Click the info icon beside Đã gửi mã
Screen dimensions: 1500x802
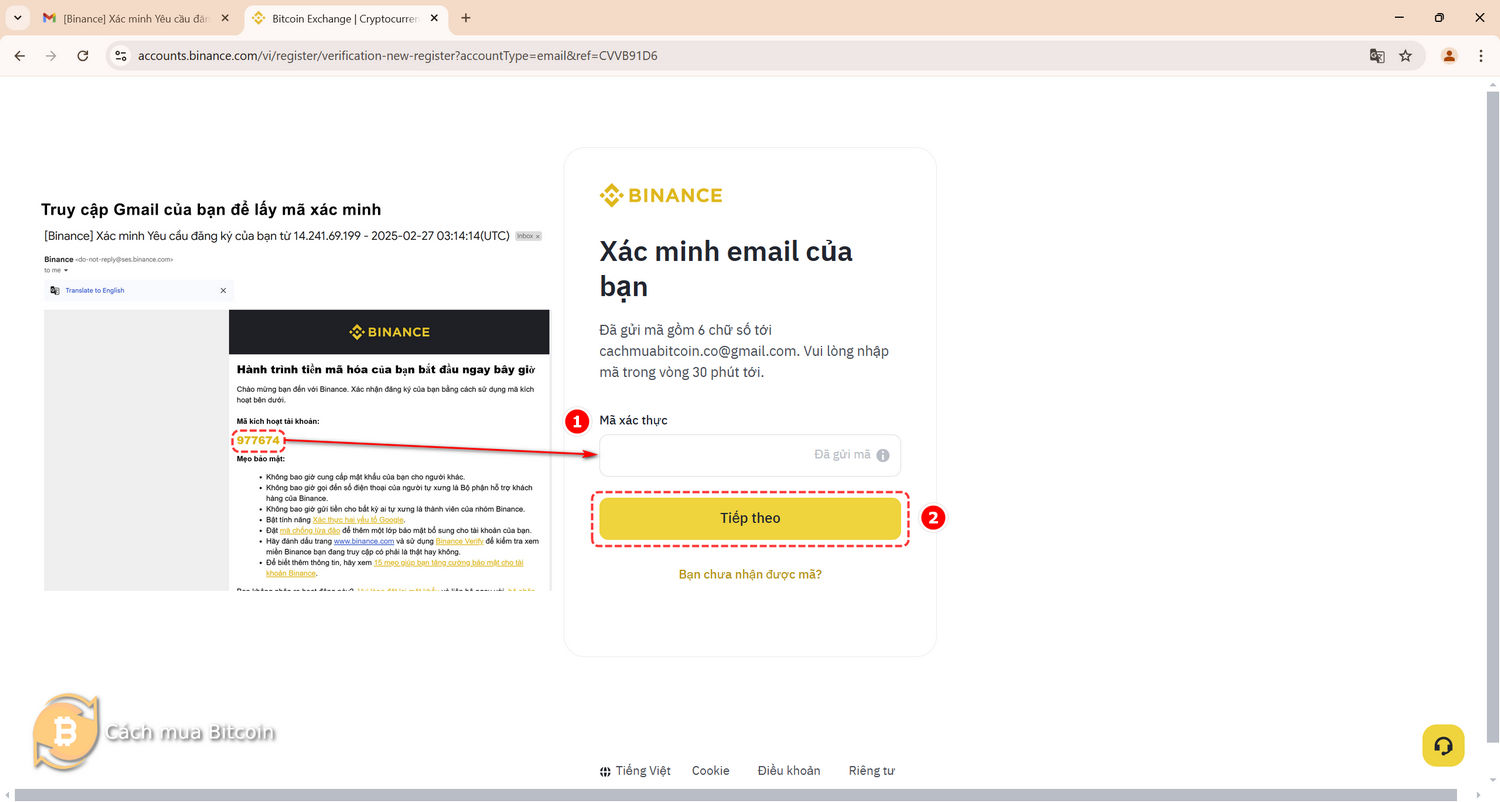883,455
